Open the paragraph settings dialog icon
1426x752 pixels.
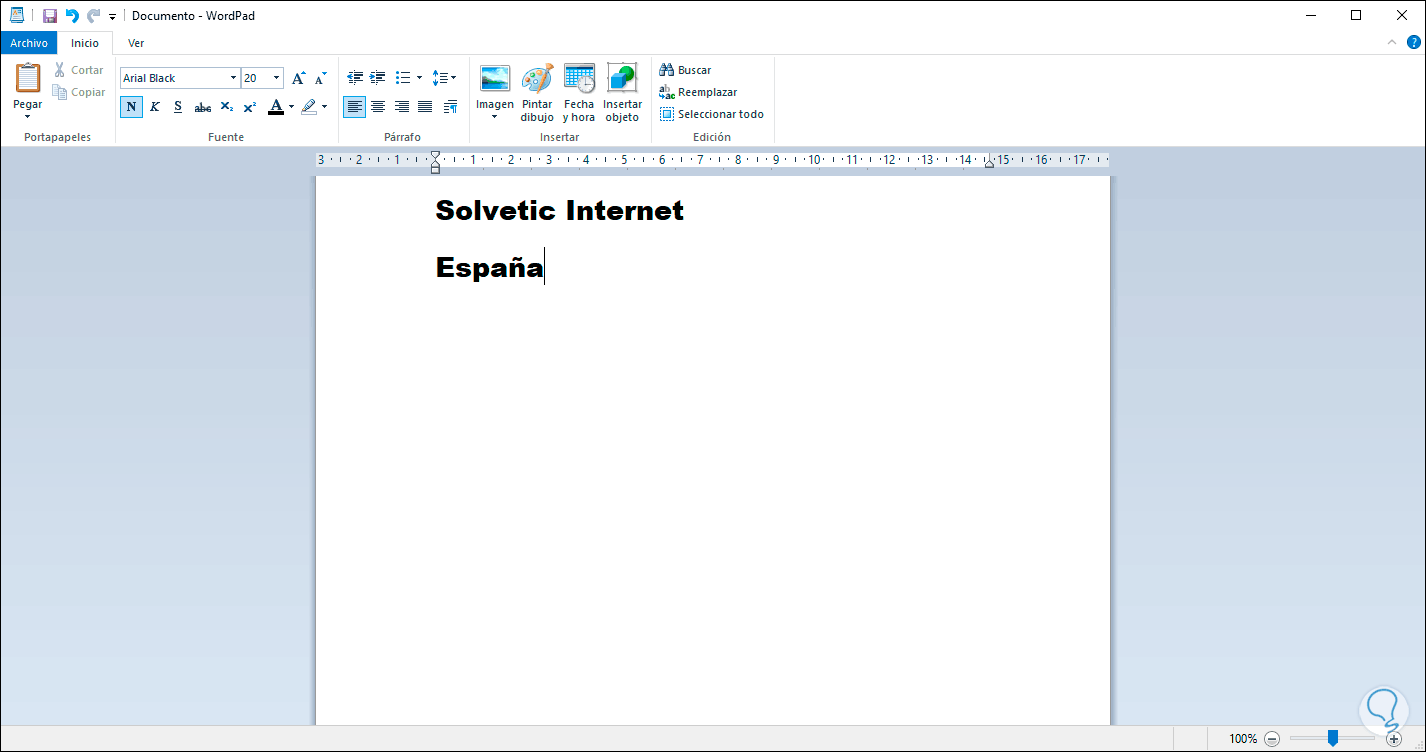[450, 107]
